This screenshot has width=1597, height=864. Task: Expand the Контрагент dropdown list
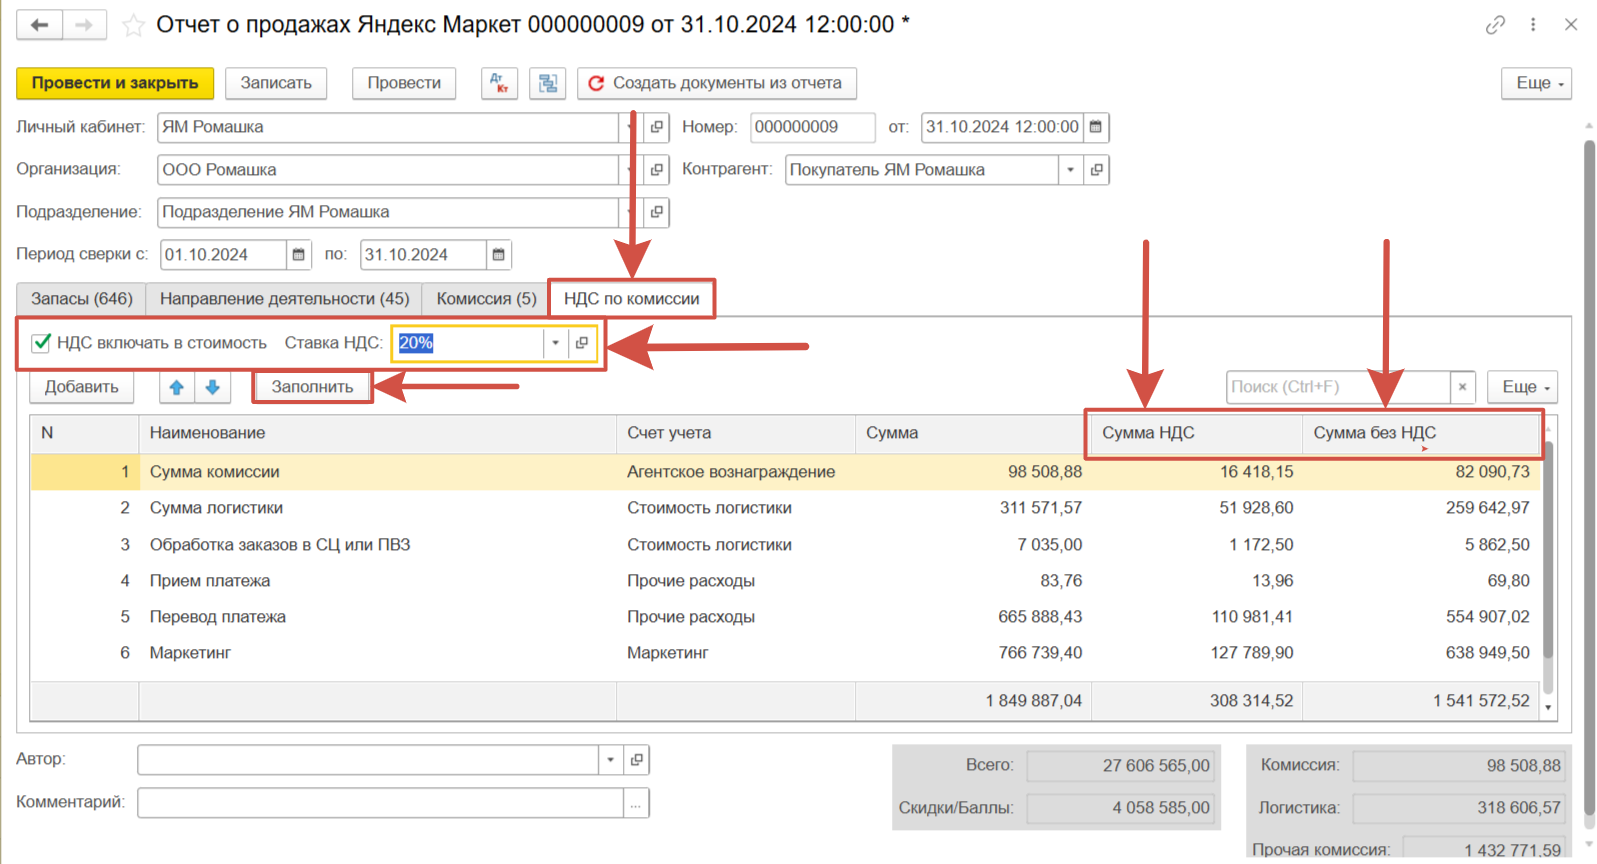[x=1070, y=170]
